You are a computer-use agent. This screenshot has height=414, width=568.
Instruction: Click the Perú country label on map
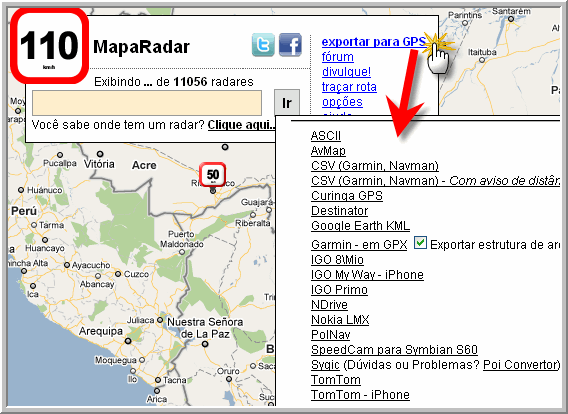point(24,211)
